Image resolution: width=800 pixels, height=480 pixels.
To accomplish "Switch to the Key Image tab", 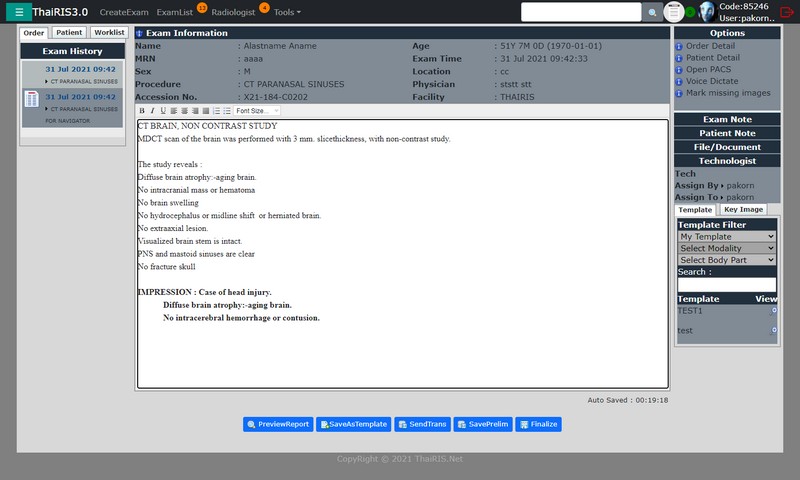I will tap(743, 210).
